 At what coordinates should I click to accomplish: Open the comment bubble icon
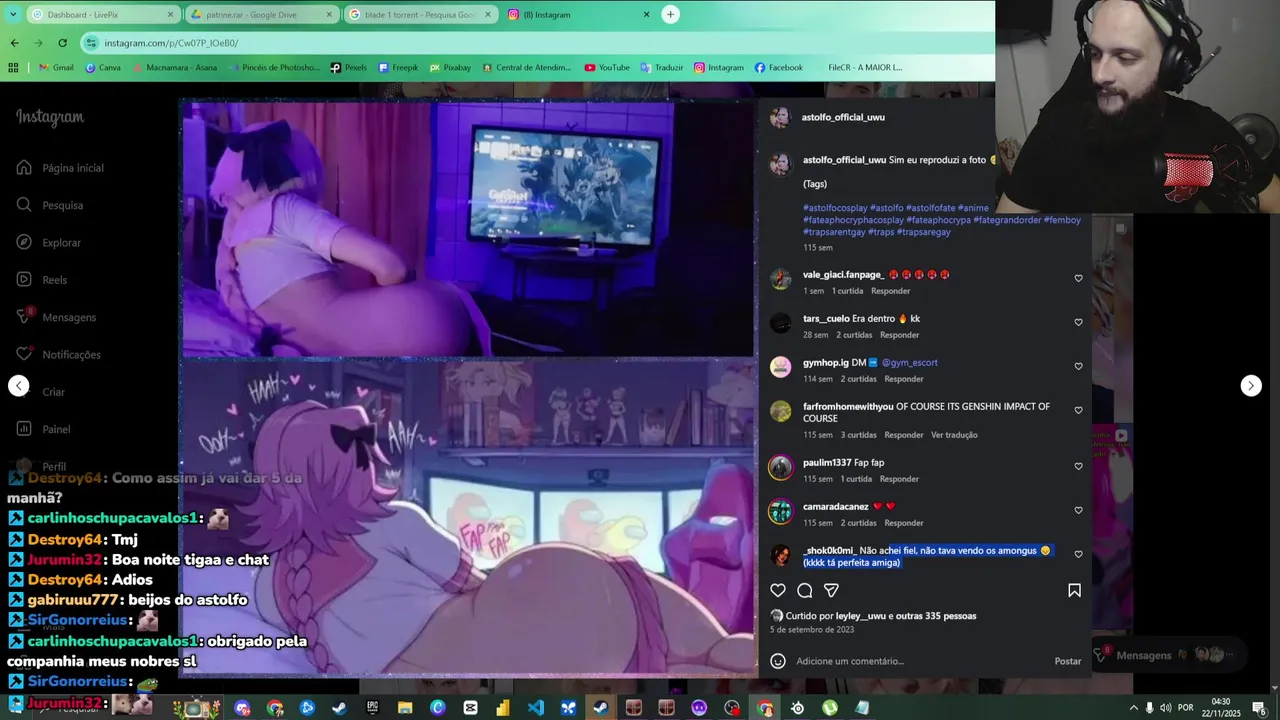tap(804, 590)
